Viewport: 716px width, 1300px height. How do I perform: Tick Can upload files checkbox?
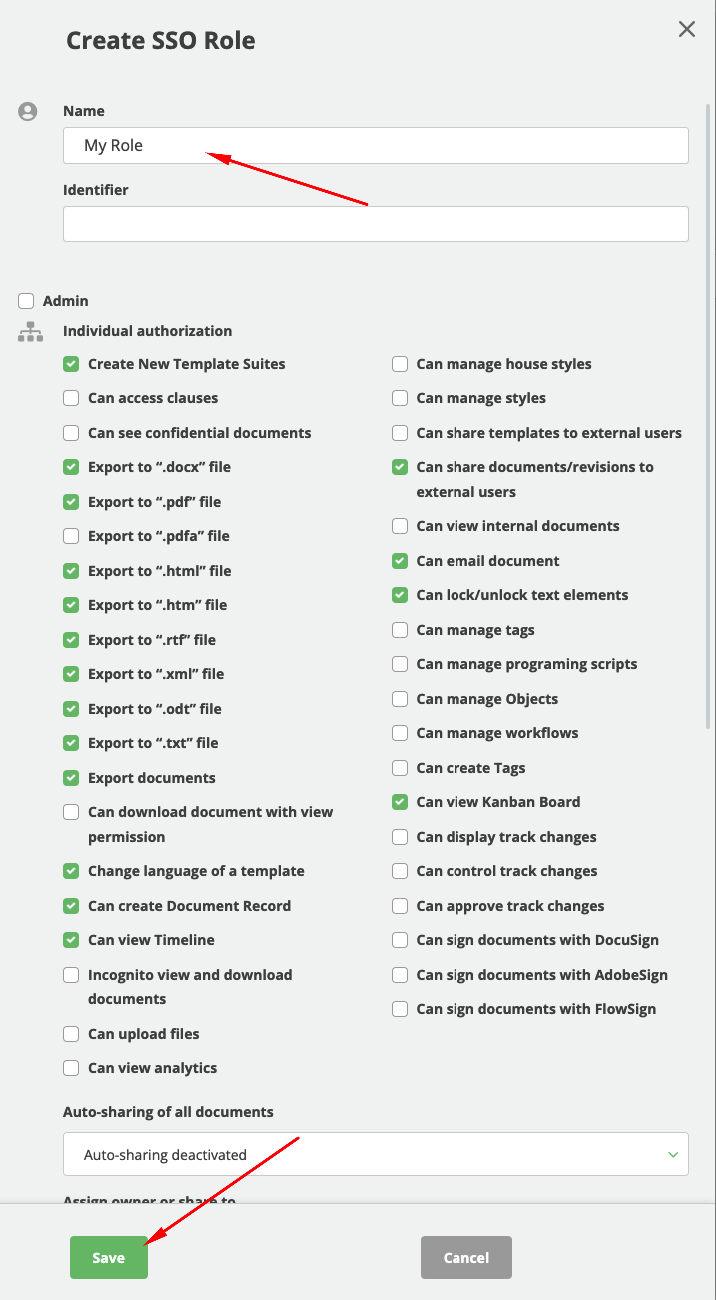click(71, 1034)
